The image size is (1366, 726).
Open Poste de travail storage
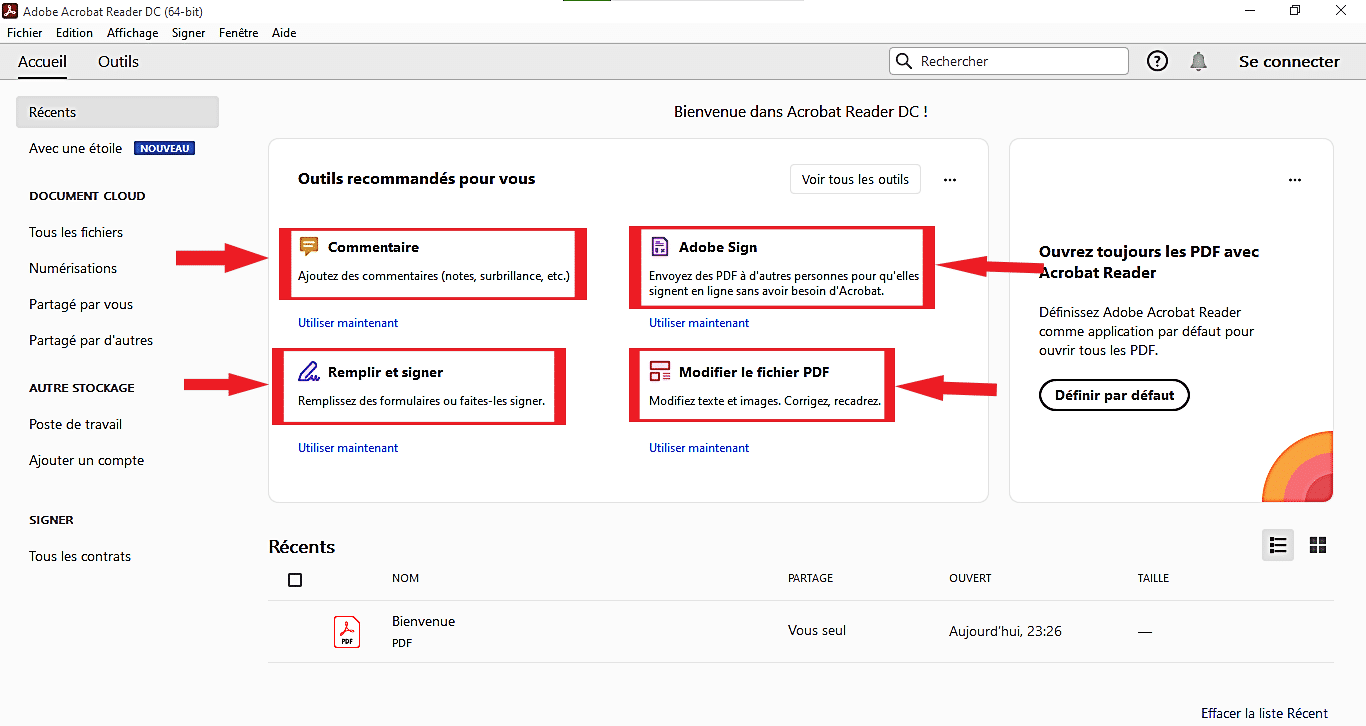point(75,424)
